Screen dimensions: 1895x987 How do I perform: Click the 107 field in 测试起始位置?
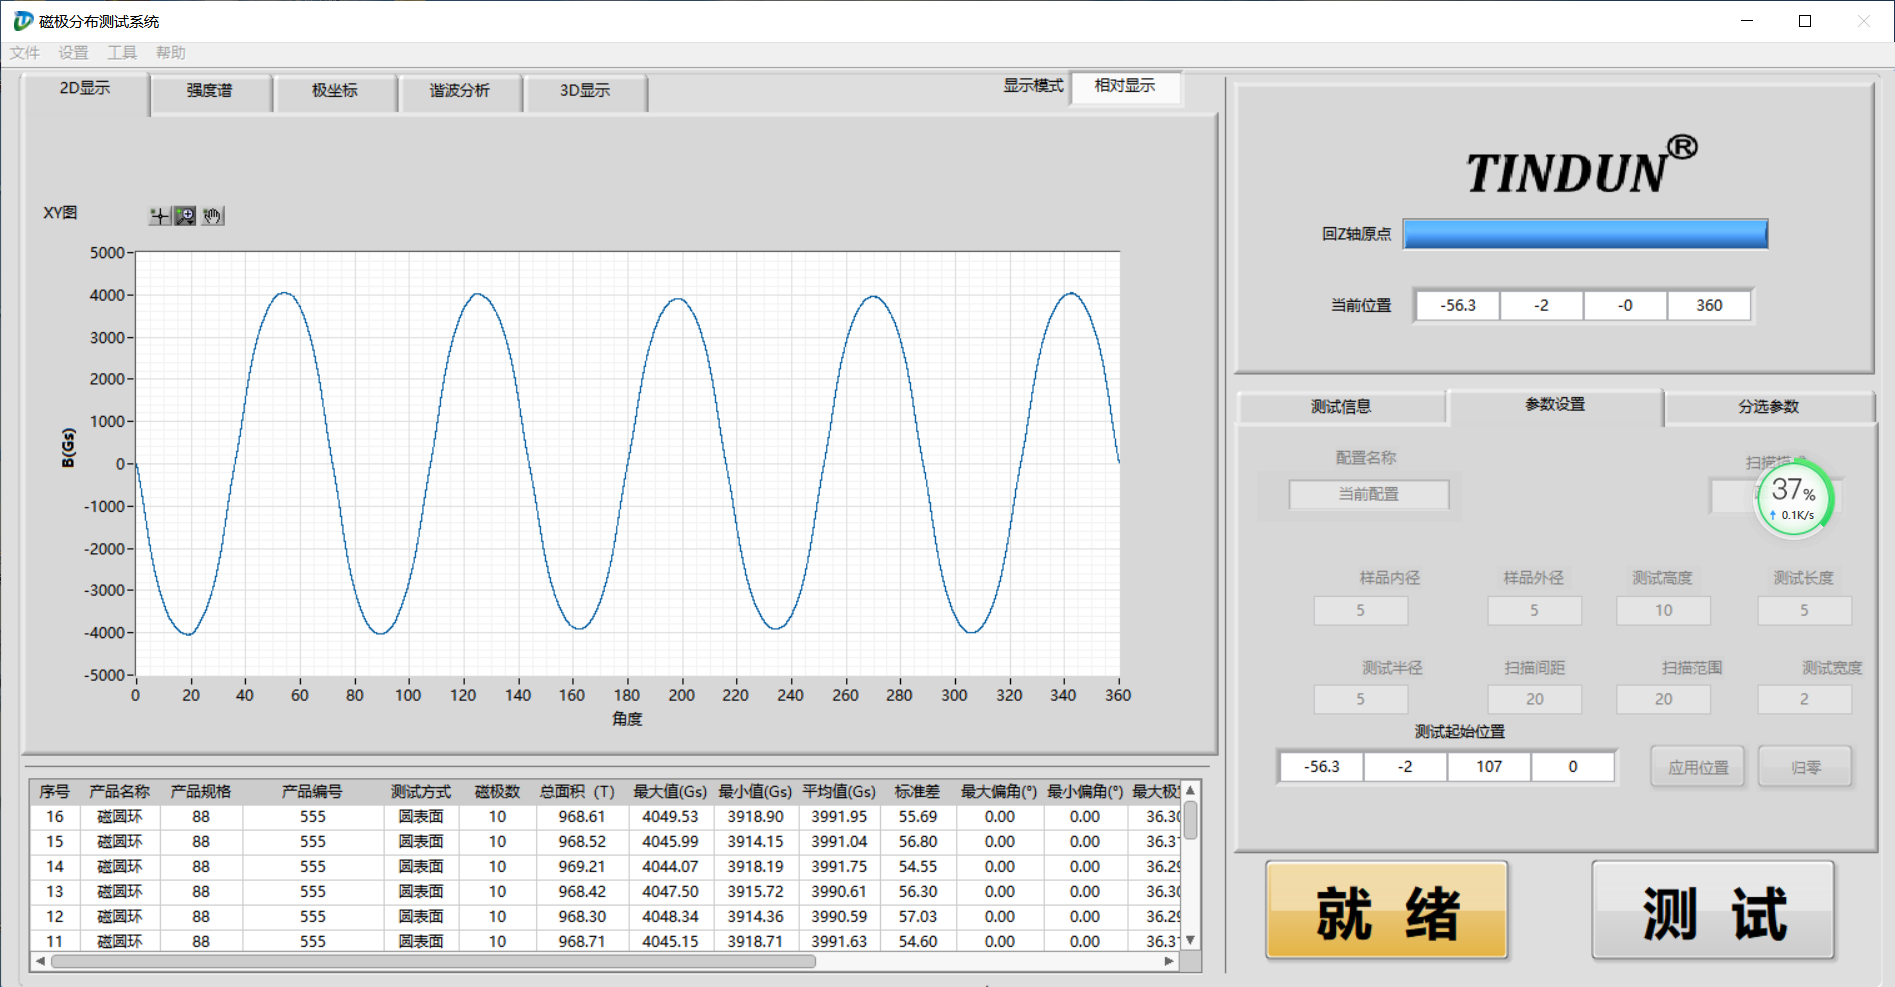click(1489, 767)
